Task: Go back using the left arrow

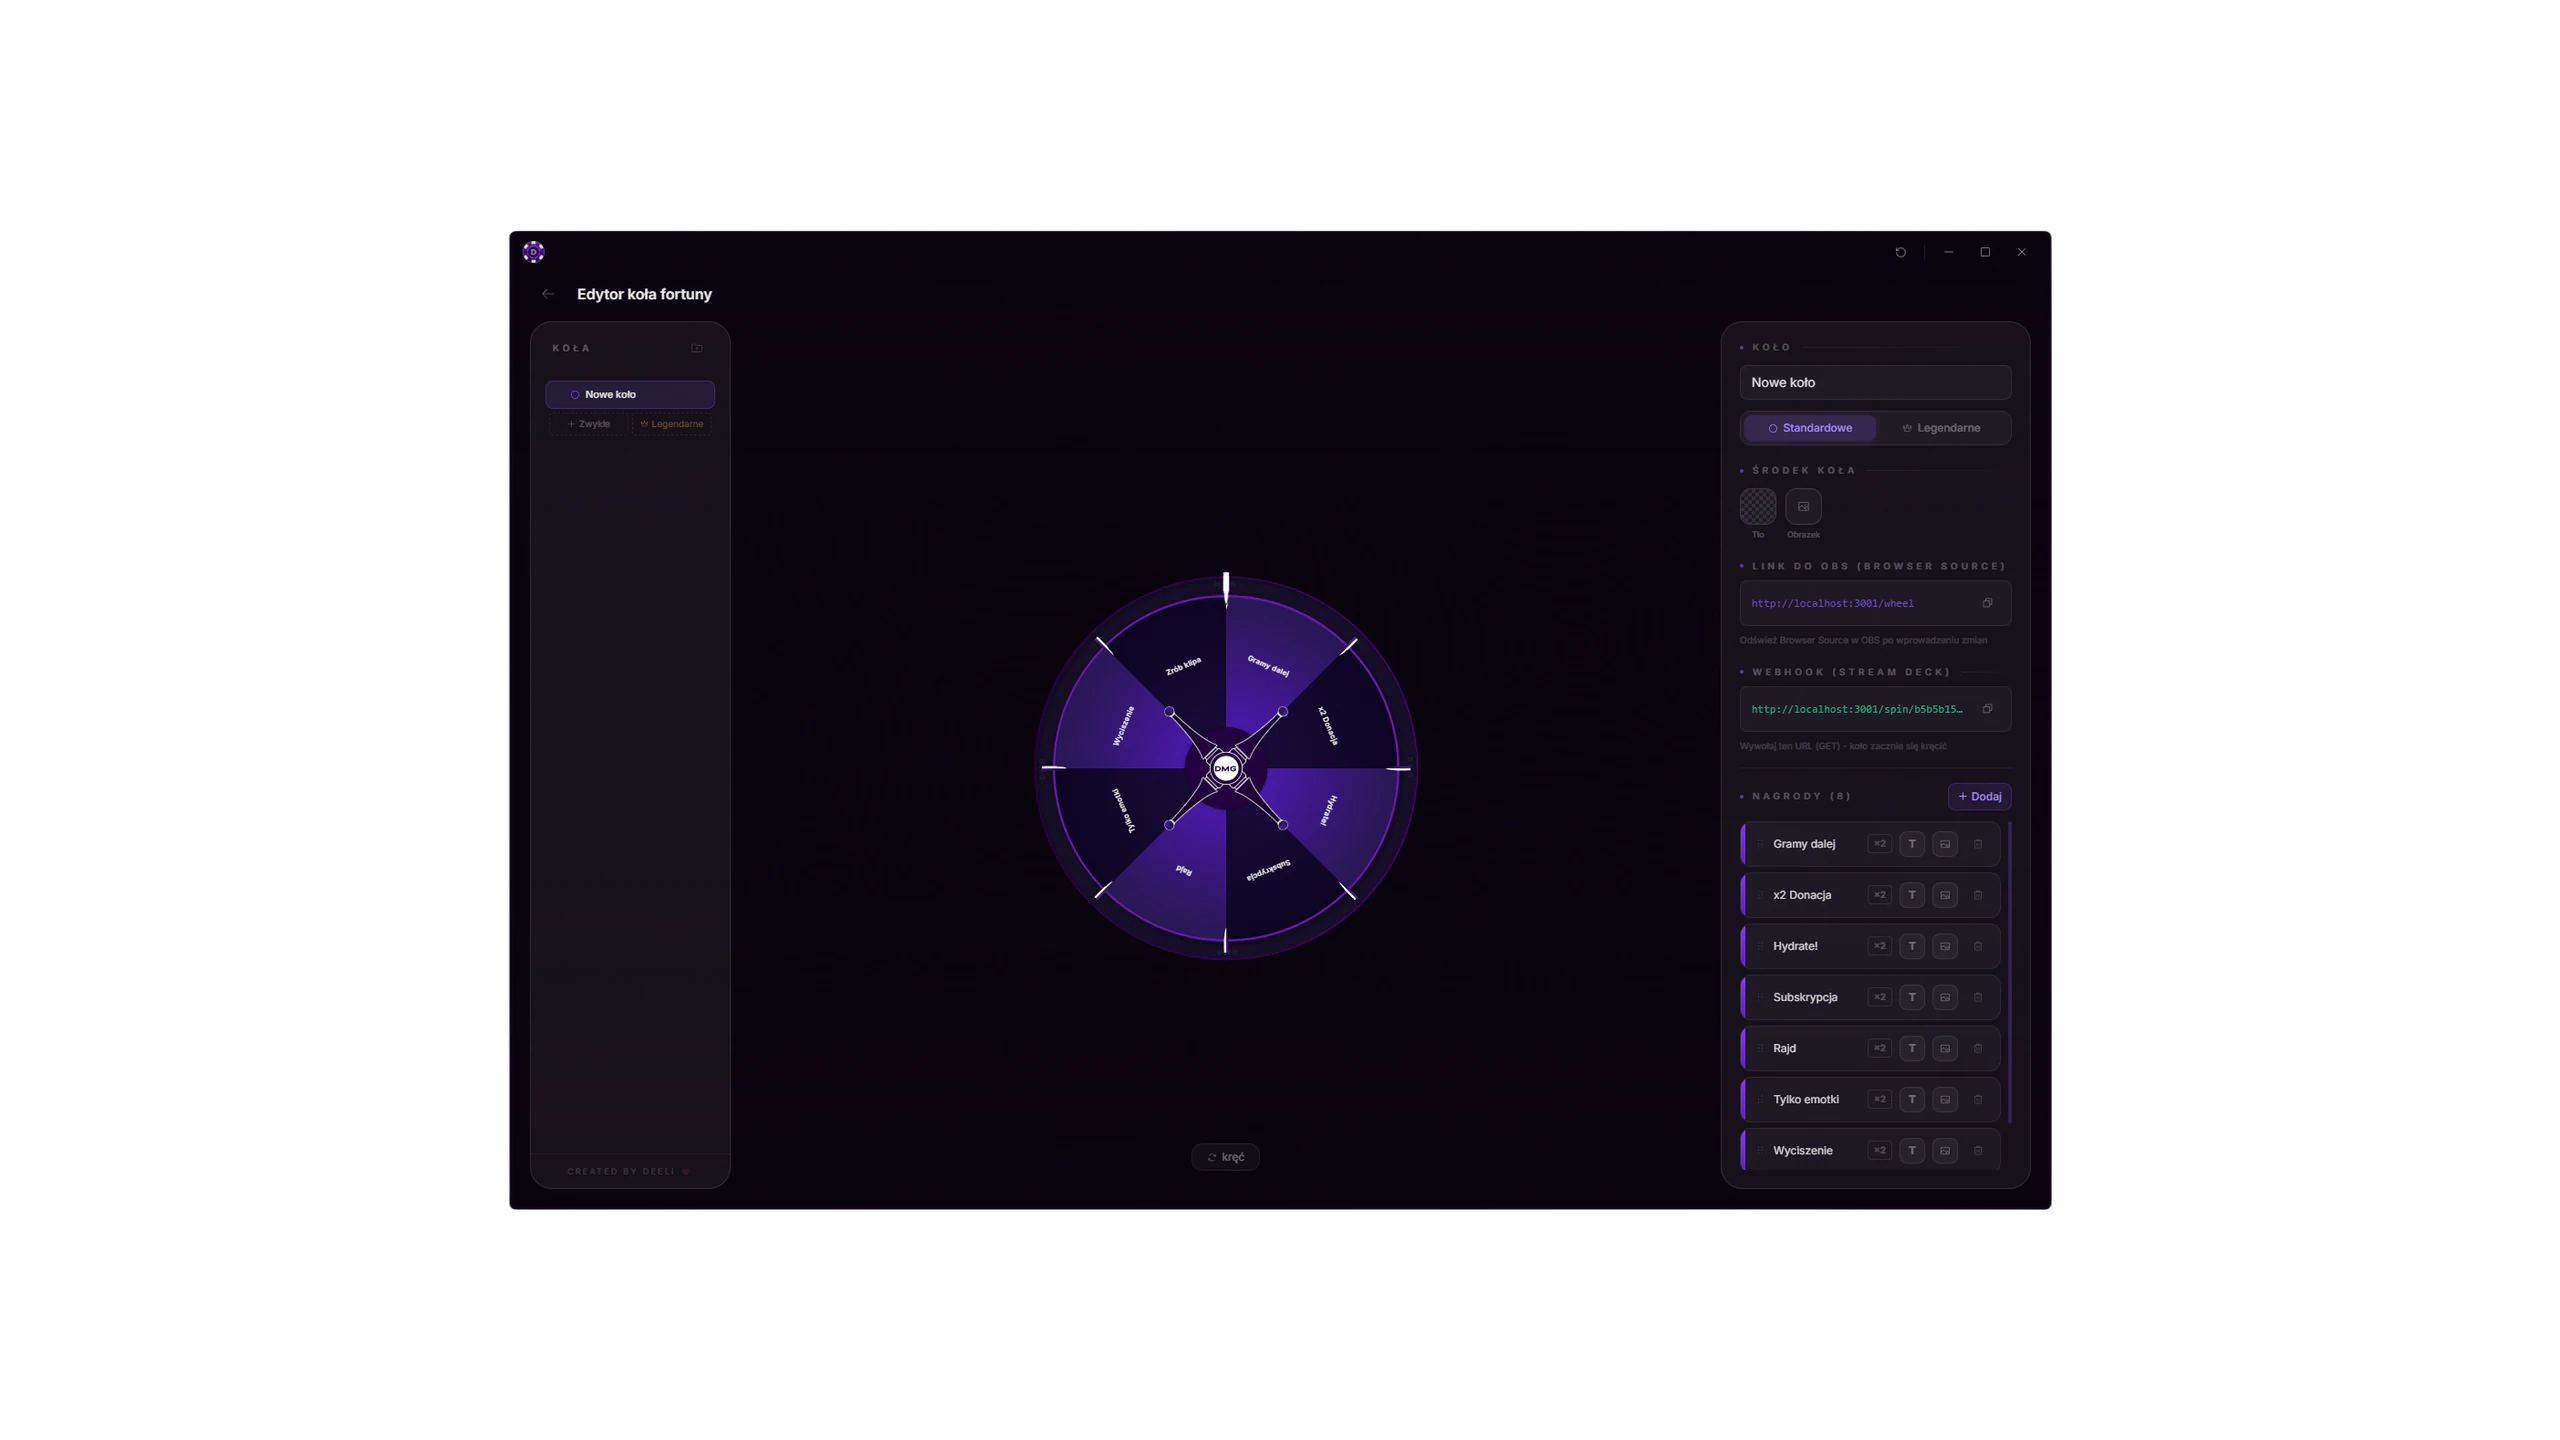Action: point(547,294)
